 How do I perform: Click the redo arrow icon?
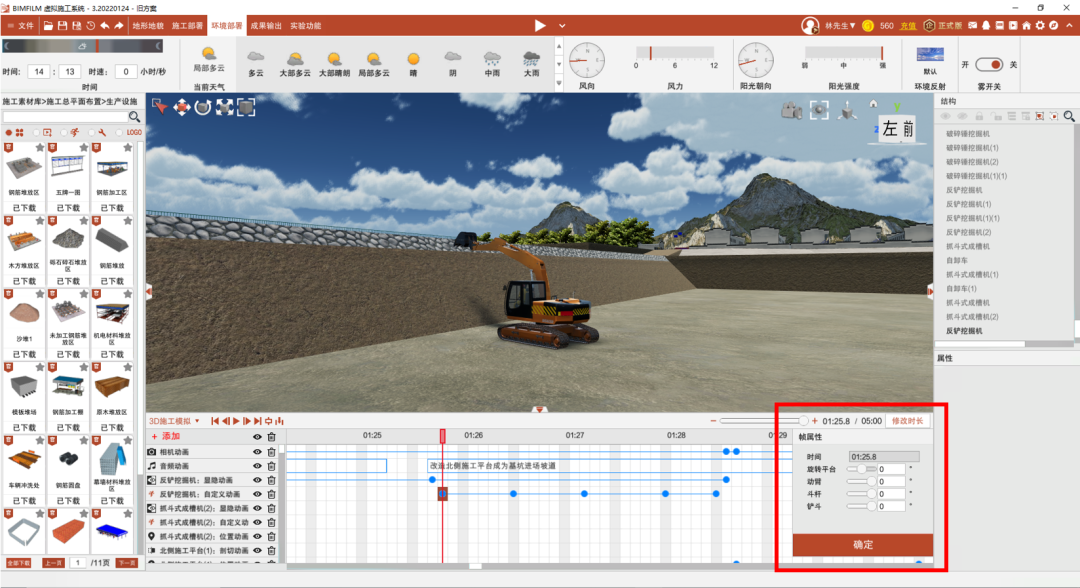pyautogui.click(x=119, y=25)
